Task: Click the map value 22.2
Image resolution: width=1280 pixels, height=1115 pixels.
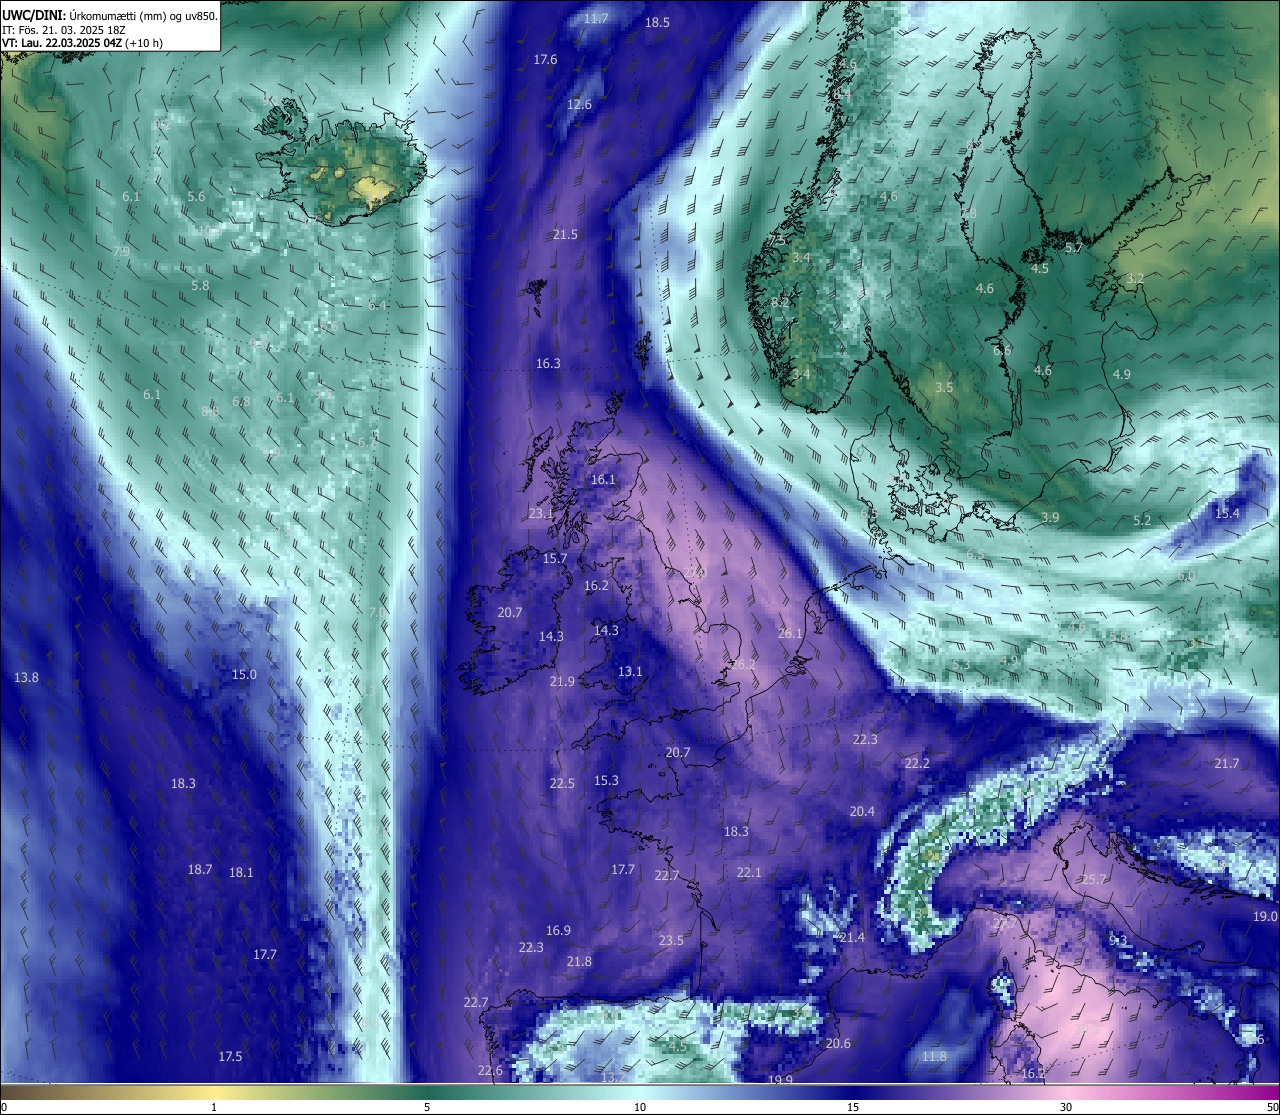Action: pyautogui.click(x=917, y=763)
